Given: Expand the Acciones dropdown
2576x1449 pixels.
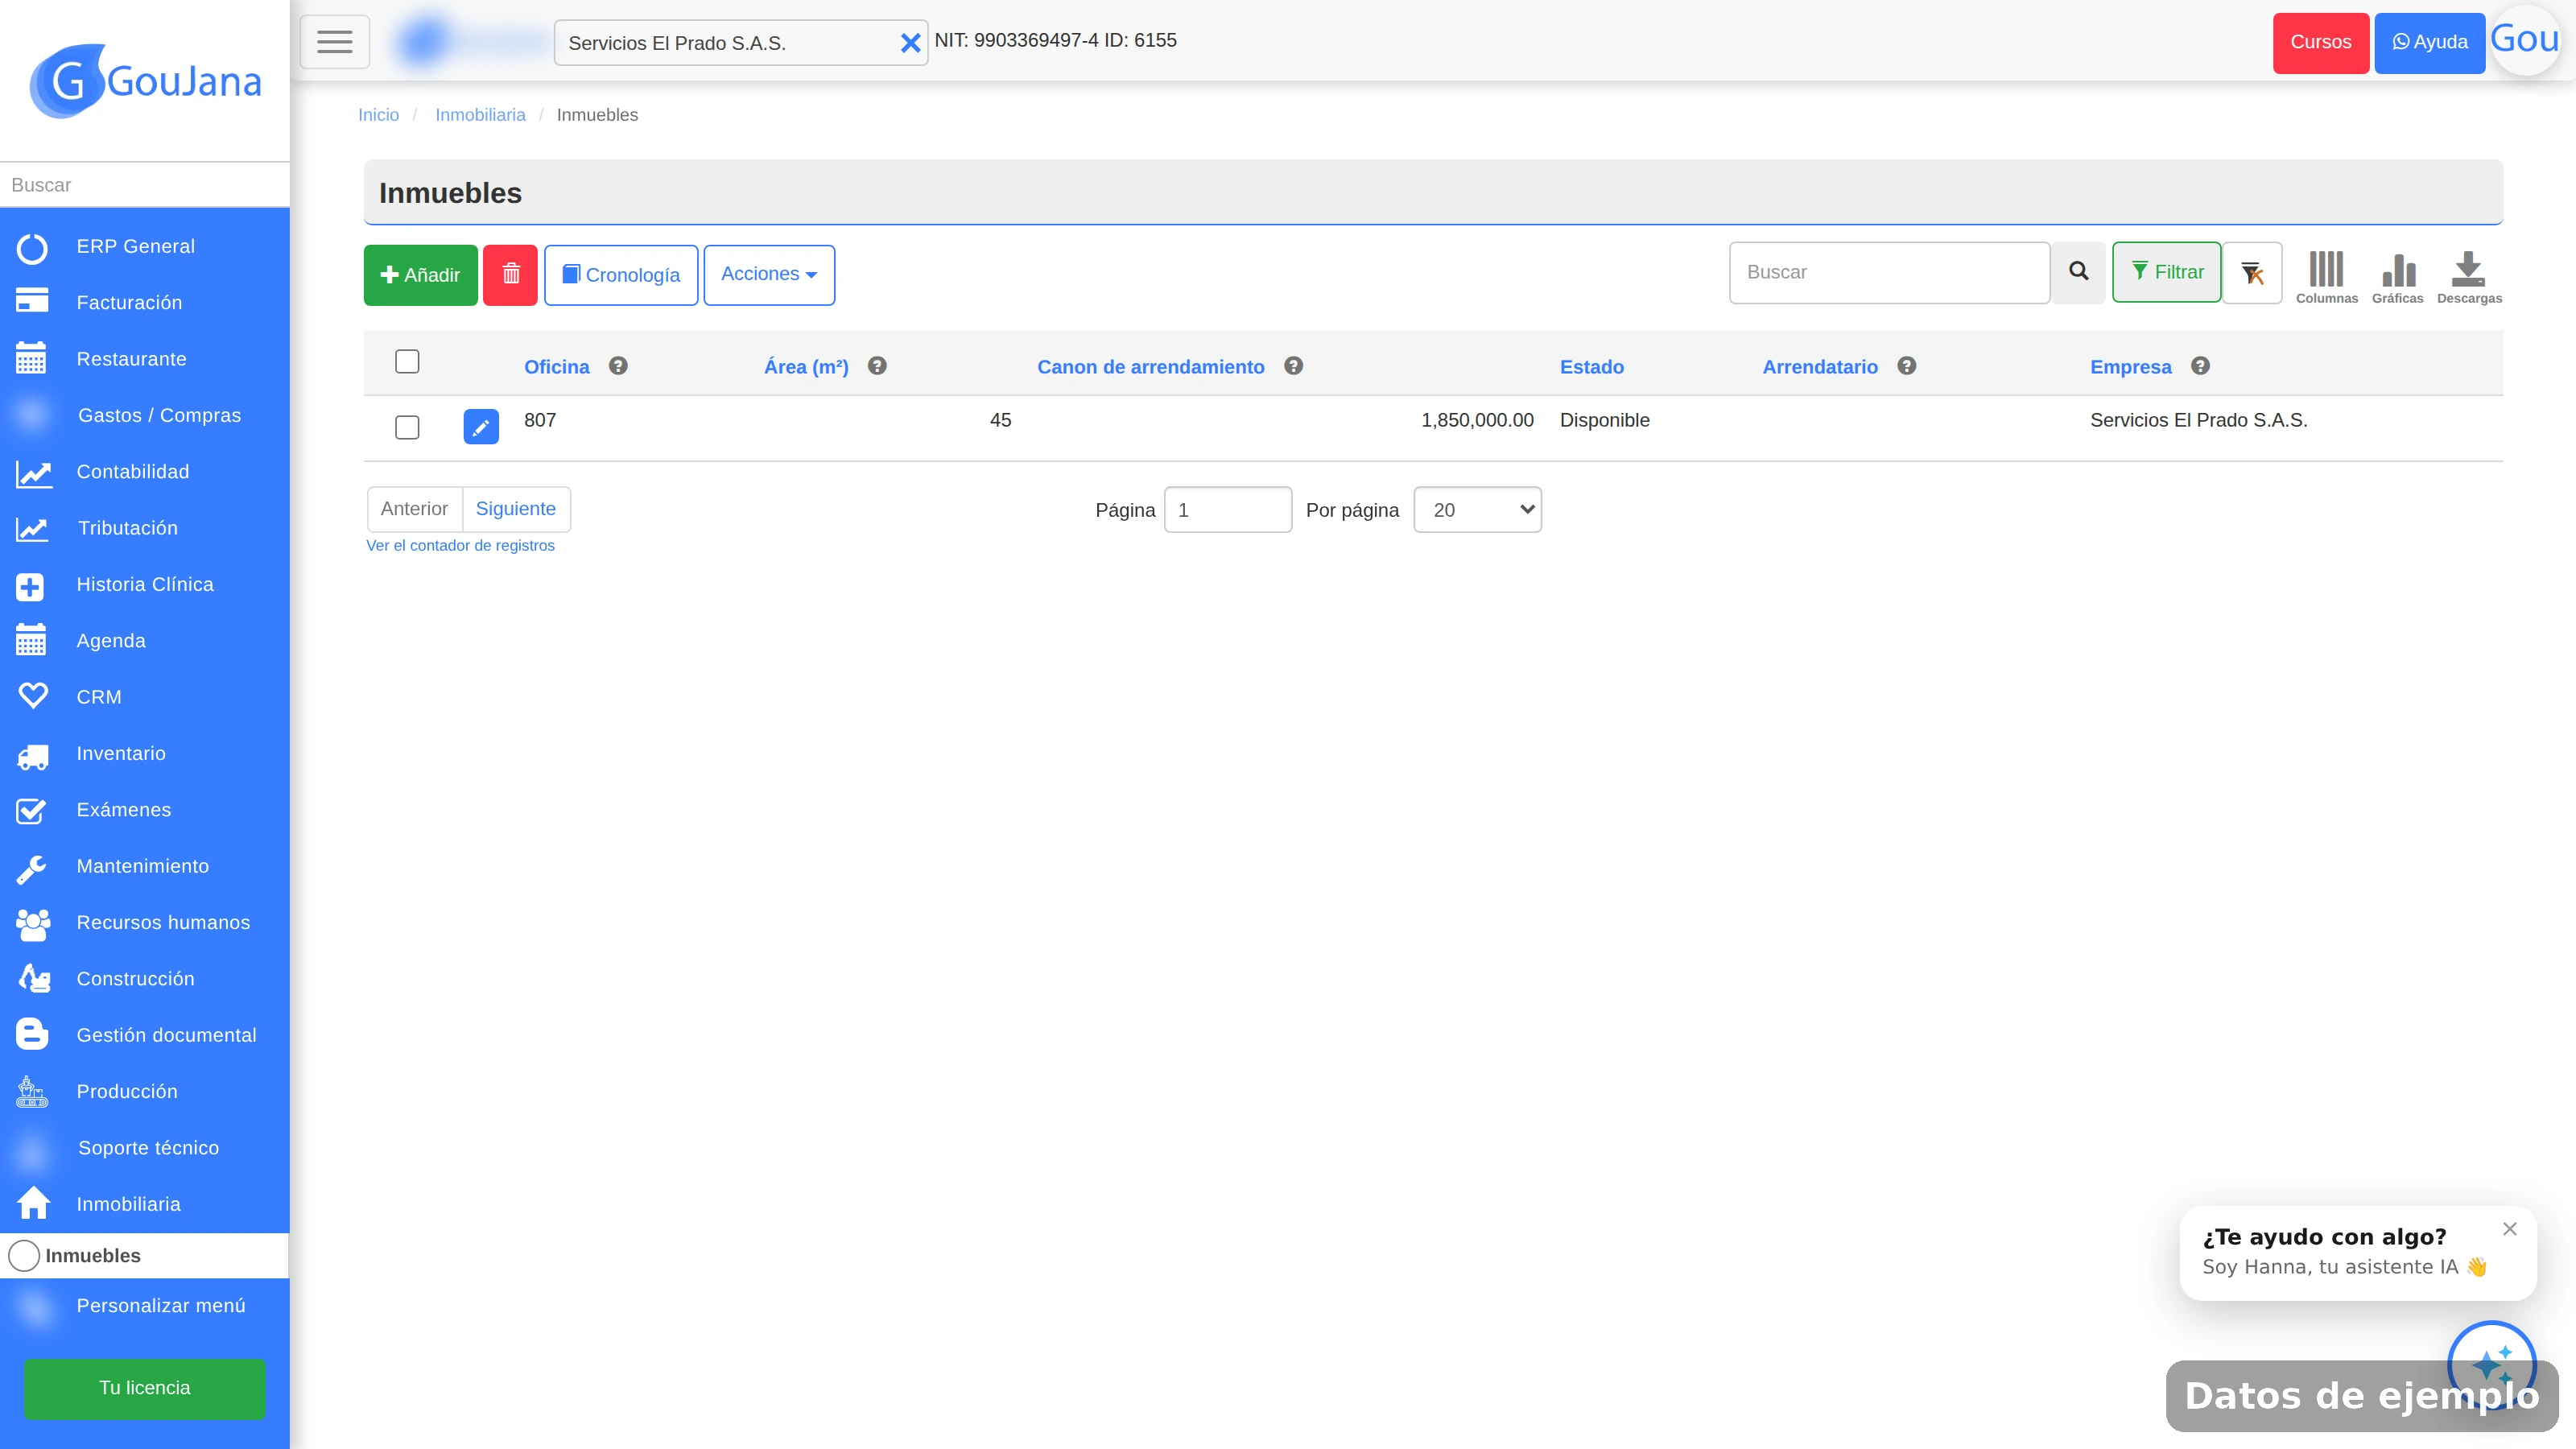Looking at the screenshot, I should [769, 274].
